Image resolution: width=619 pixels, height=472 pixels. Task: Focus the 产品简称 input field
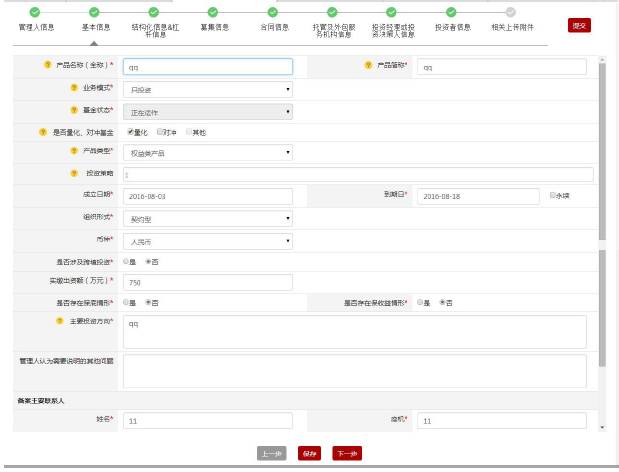pyautogui.click(x=502, y=67)
